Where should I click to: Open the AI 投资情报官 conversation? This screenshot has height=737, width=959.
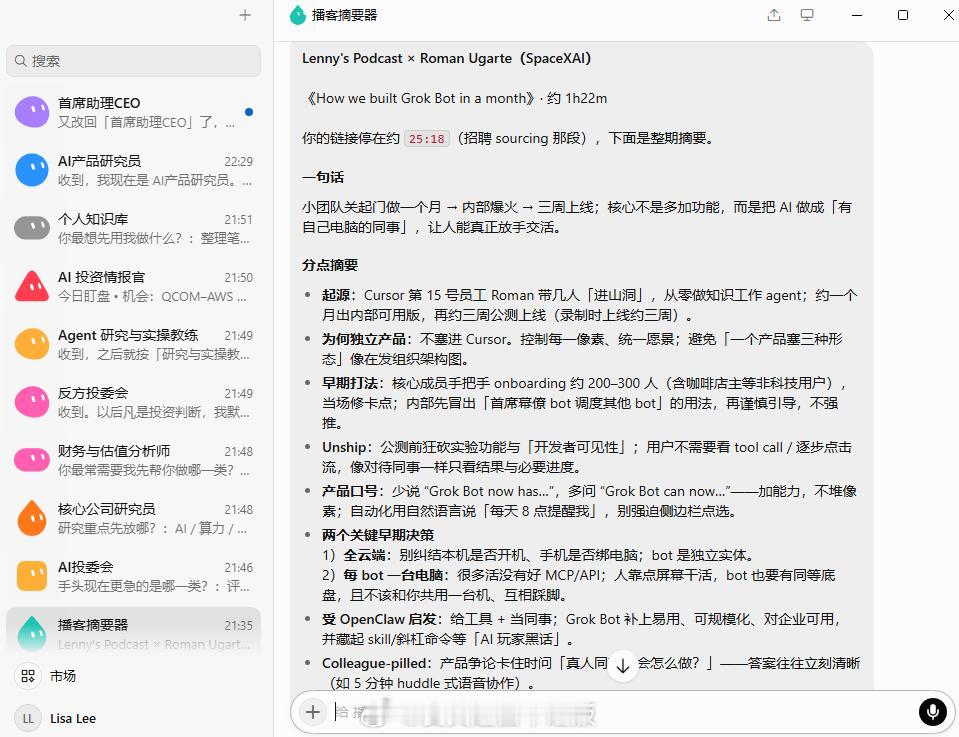click(133, 286)
